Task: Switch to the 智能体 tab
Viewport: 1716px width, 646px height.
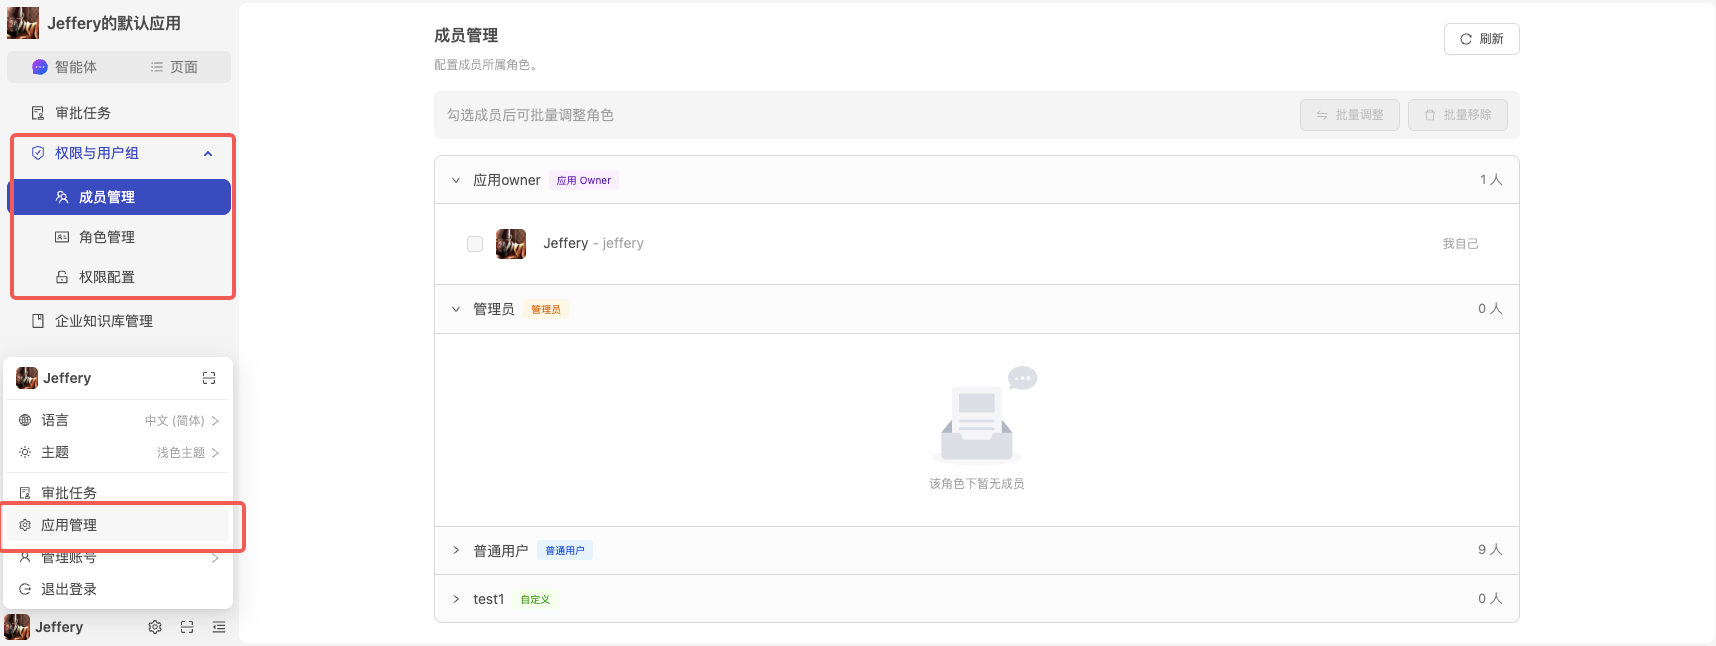Action: [x=65, y=67]
